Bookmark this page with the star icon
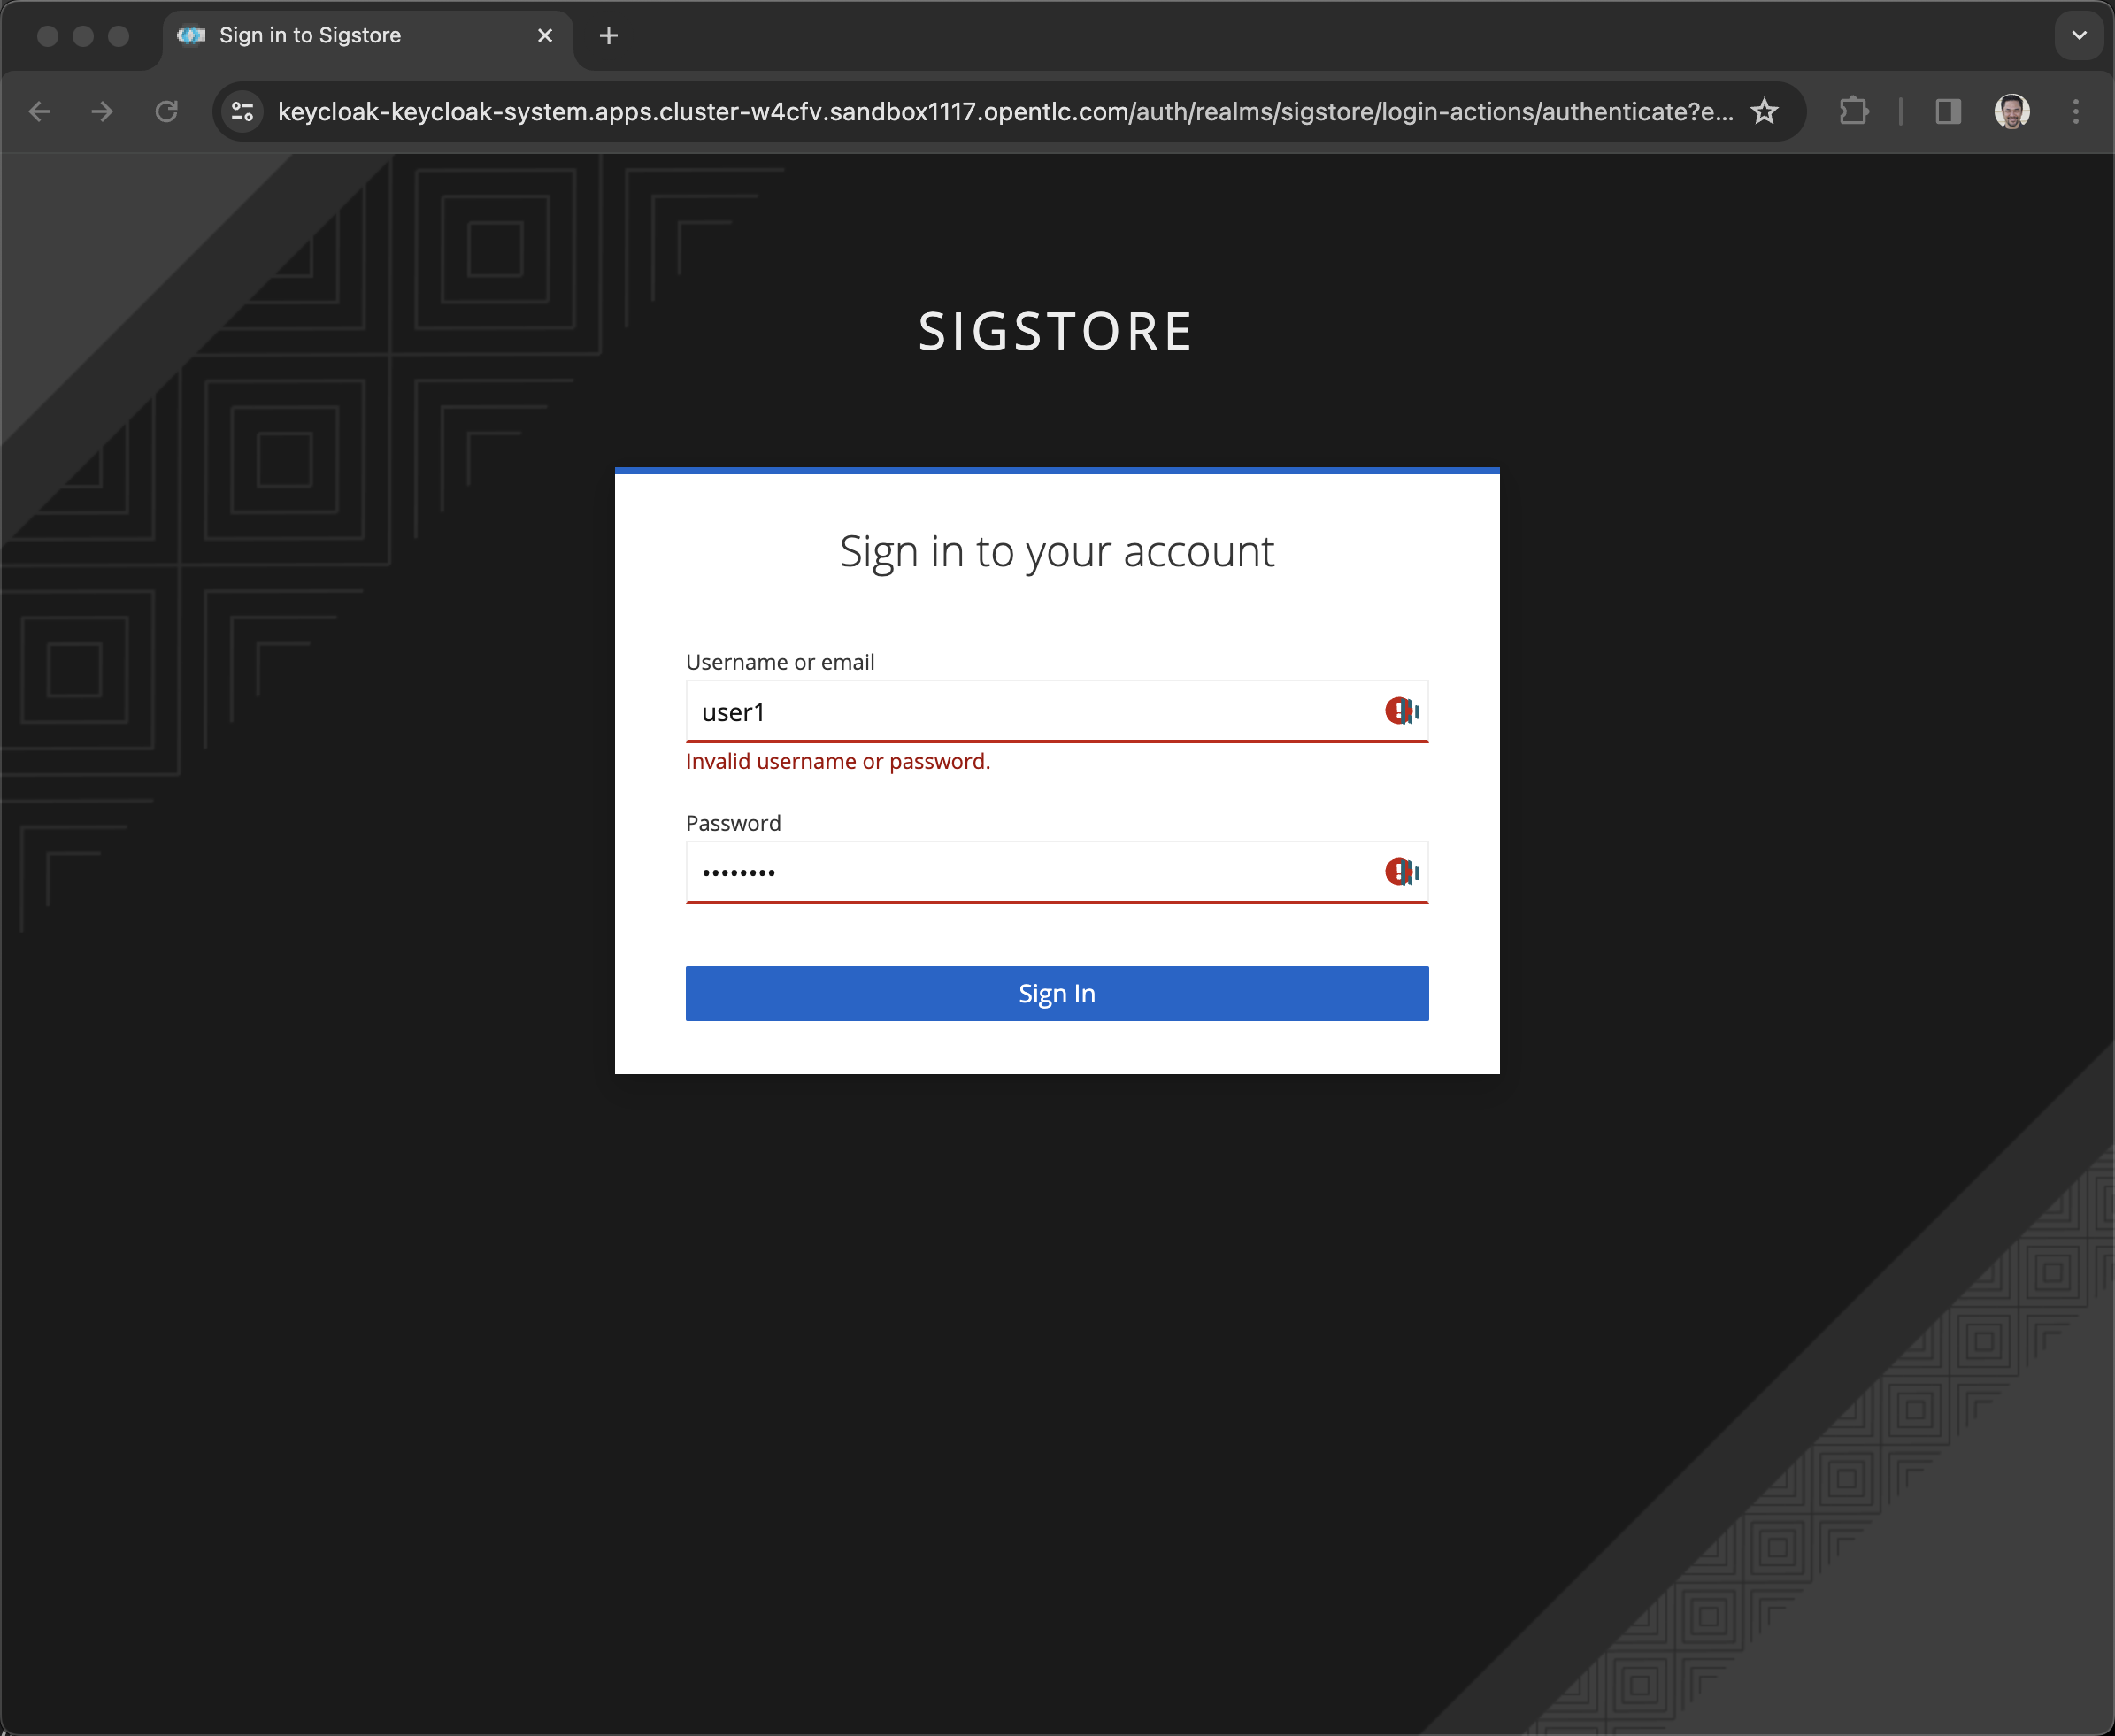The image size is (2115, 1736). tap(1765, 111)
